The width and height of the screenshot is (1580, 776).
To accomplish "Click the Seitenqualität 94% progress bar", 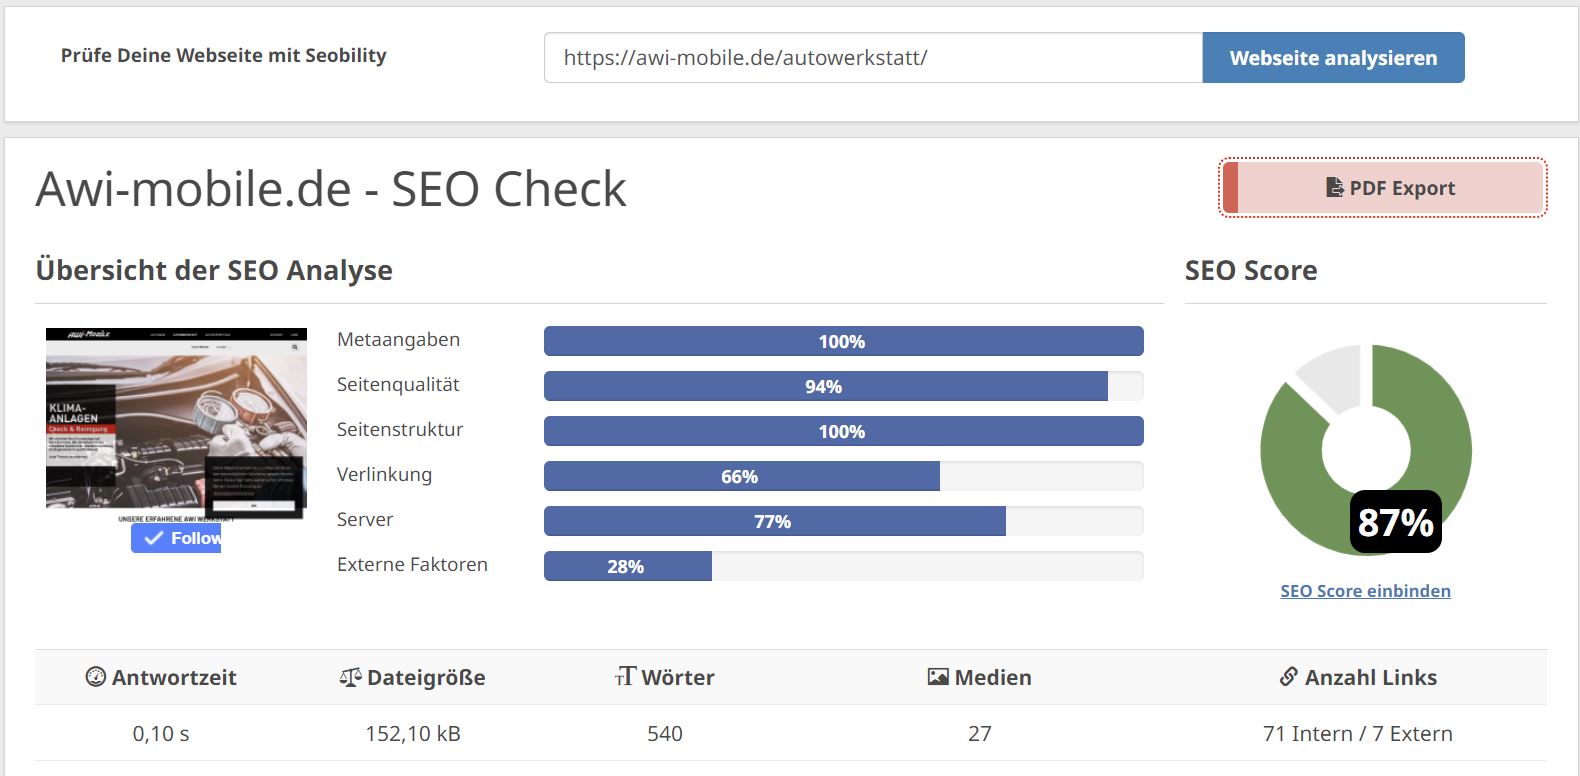I will 843,386.
